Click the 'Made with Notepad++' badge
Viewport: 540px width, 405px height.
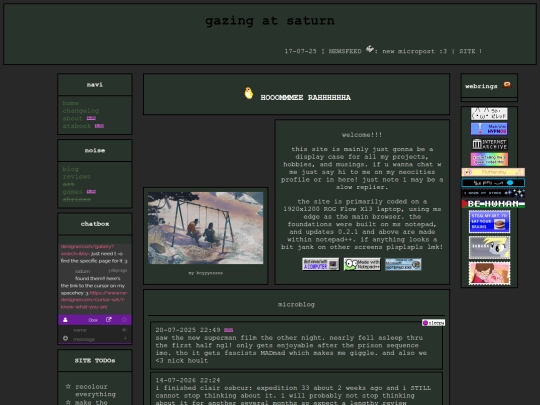(362, 264)
